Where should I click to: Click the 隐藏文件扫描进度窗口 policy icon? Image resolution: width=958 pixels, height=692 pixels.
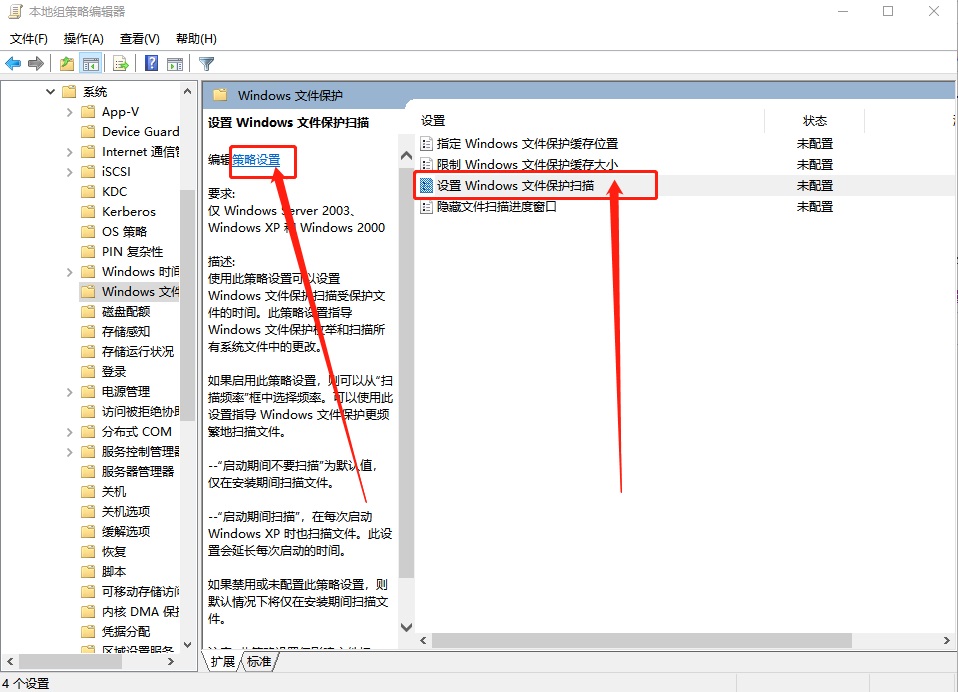pyautogui.click(x=426, y=207)
